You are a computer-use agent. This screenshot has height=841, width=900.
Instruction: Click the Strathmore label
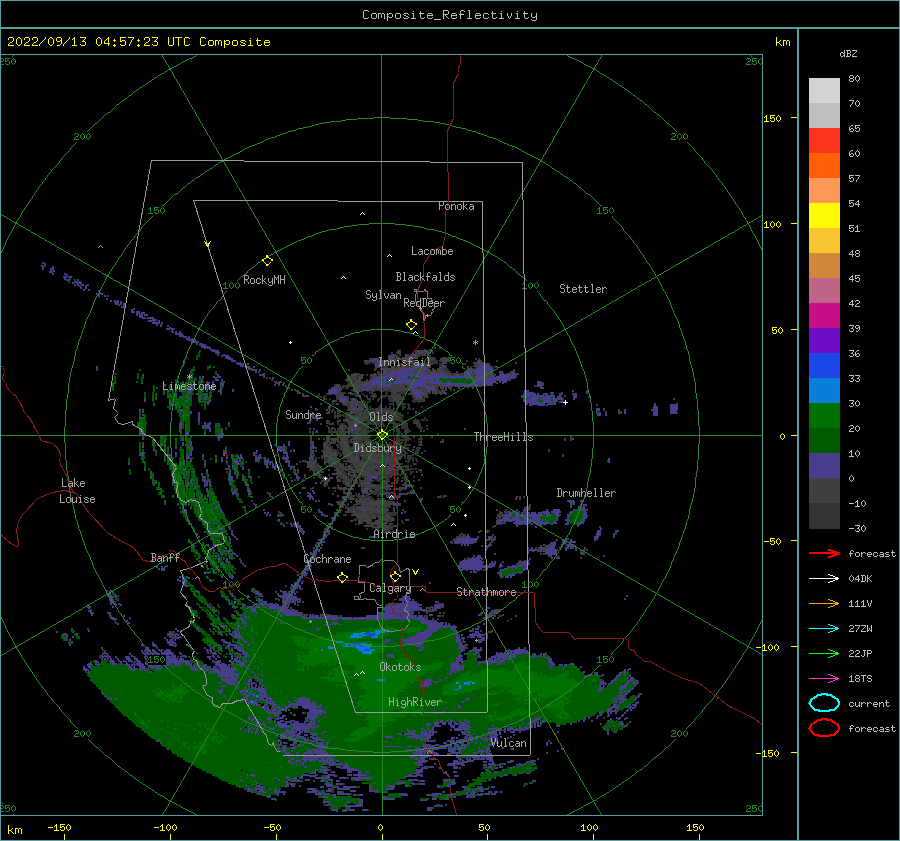[x=486, y=592]
